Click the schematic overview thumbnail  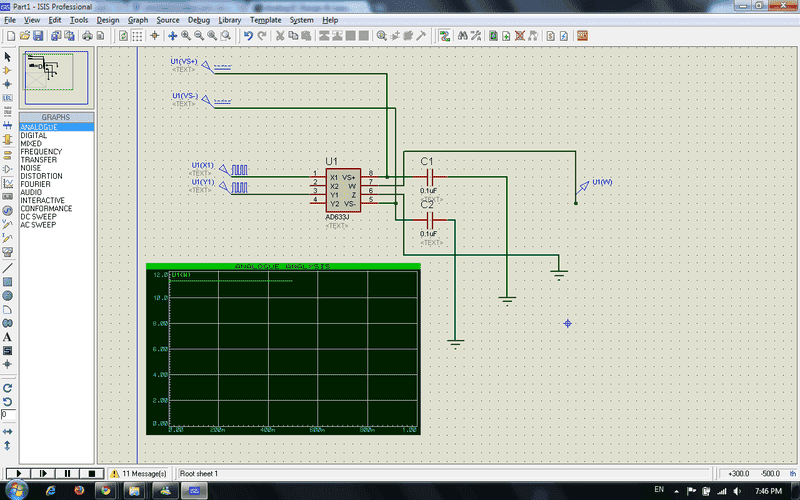point(56,76)
